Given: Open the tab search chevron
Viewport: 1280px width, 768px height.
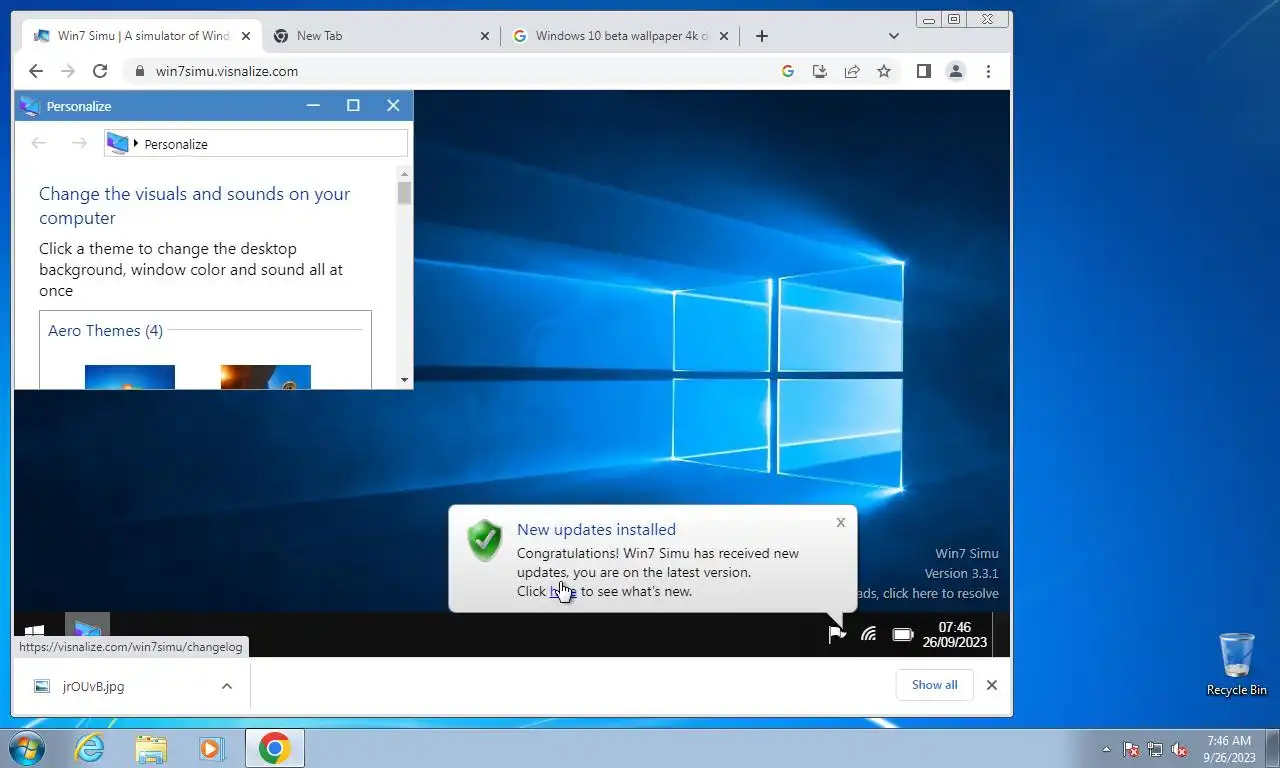Looking at the screenshot, I should click(893, 36).
